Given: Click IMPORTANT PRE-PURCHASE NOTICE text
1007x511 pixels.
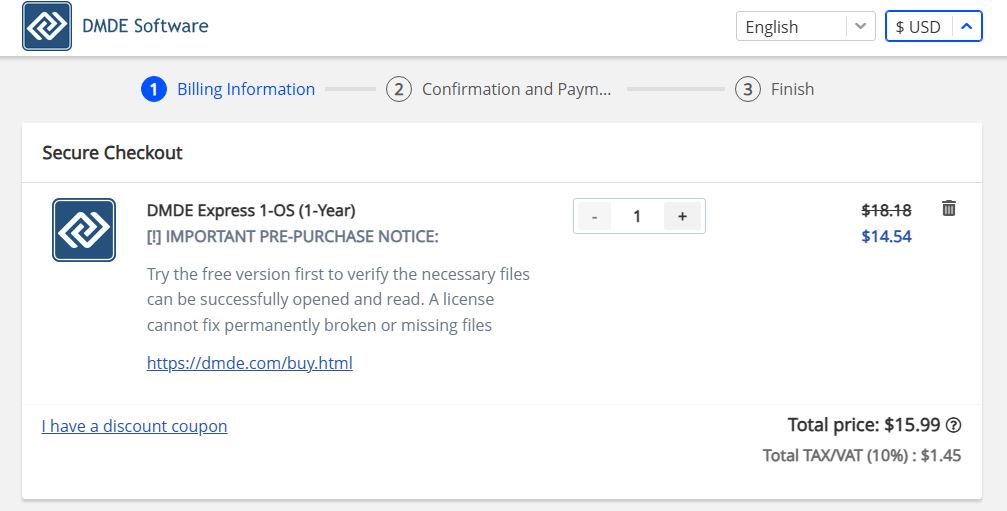Looking at the screenshot, I should coord(292,237).
